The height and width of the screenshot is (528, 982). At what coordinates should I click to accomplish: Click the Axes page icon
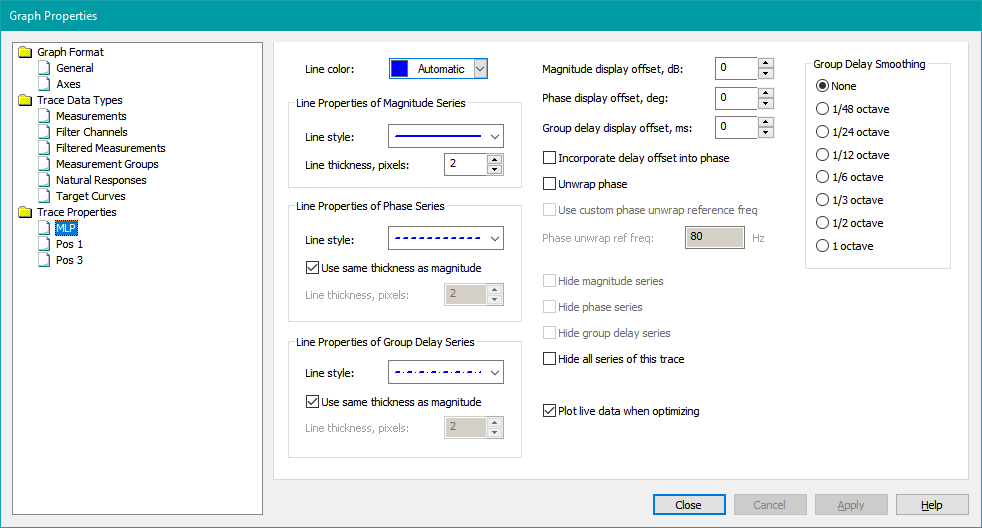(x=44, y=84)
